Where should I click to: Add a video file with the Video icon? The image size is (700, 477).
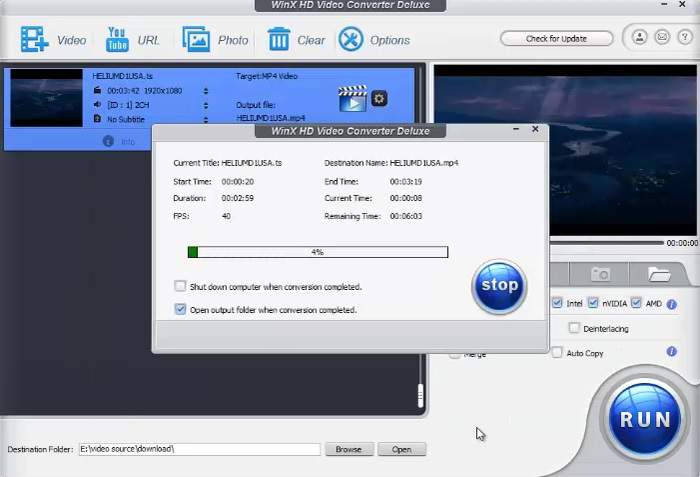click(35, 39)
